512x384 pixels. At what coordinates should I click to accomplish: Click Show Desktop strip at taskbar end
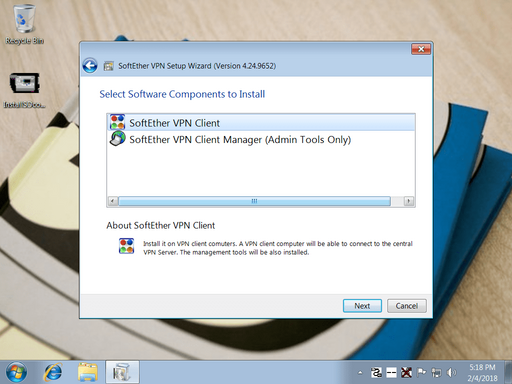(508, 372)
